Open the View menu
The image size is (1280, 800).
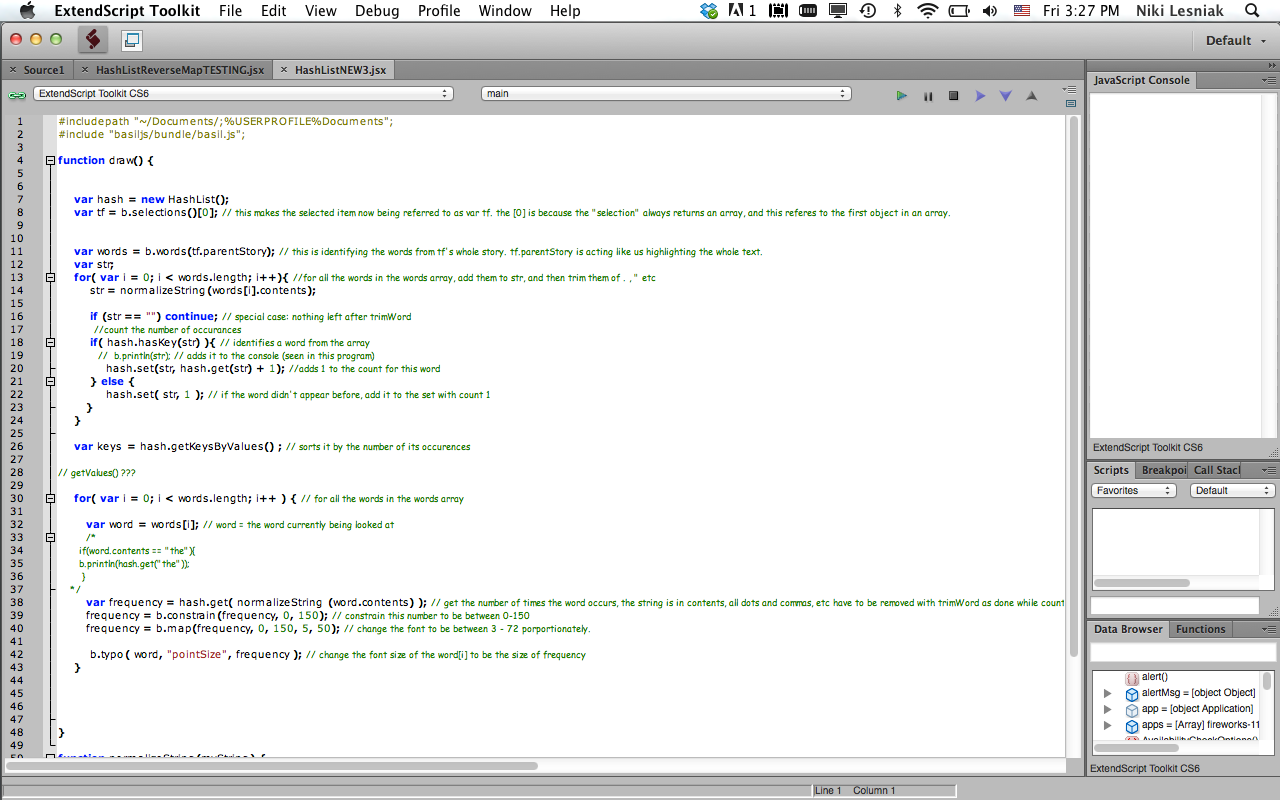(x=320, y=11)
